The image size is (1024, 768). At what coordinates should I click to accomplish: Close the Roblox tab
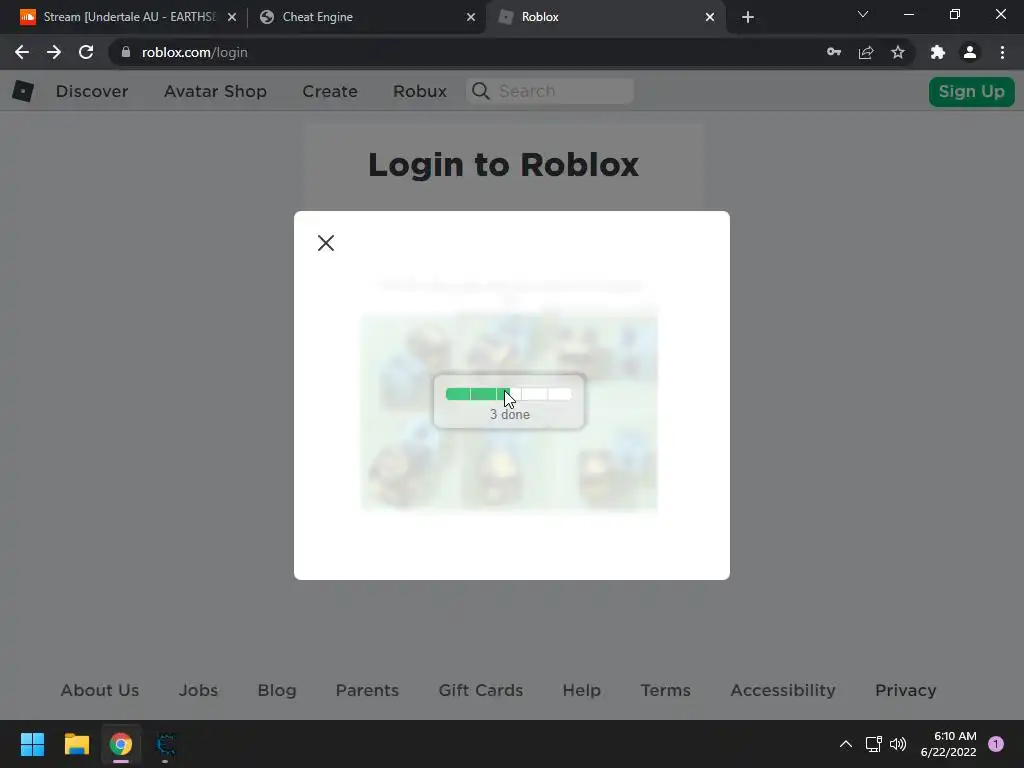point(710,17)
